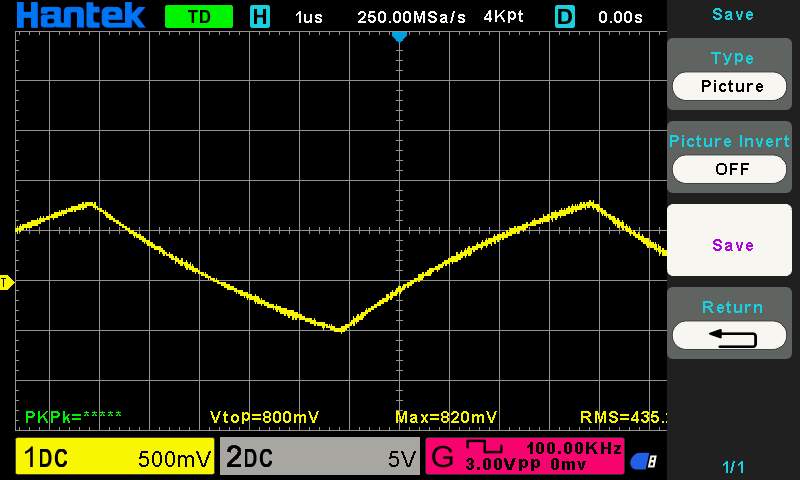Click the 1/1 page indicator

[733, 467]
